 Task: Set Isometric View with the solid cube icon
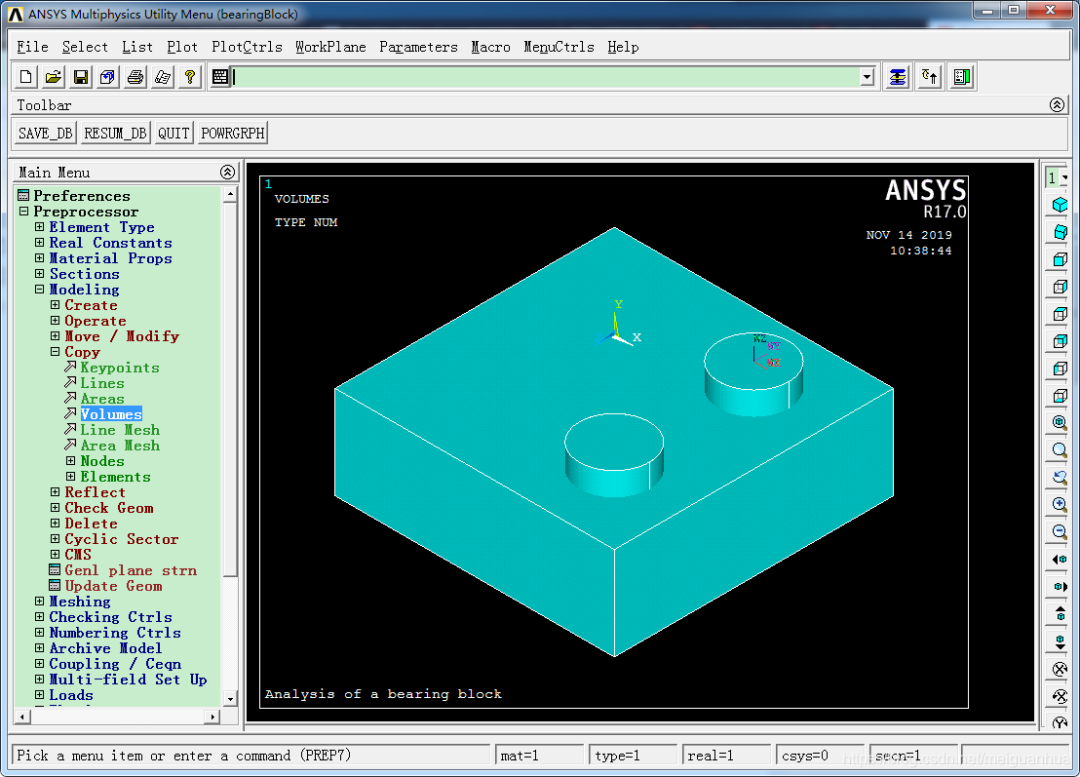click(1059, 205)
